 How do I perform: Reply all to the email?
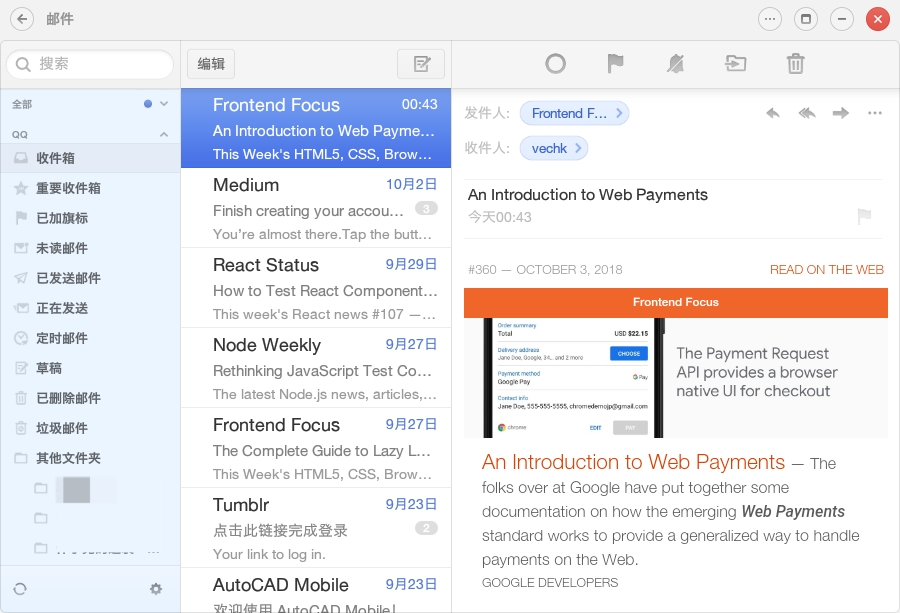pyautogui.click(x=807, y=113)
